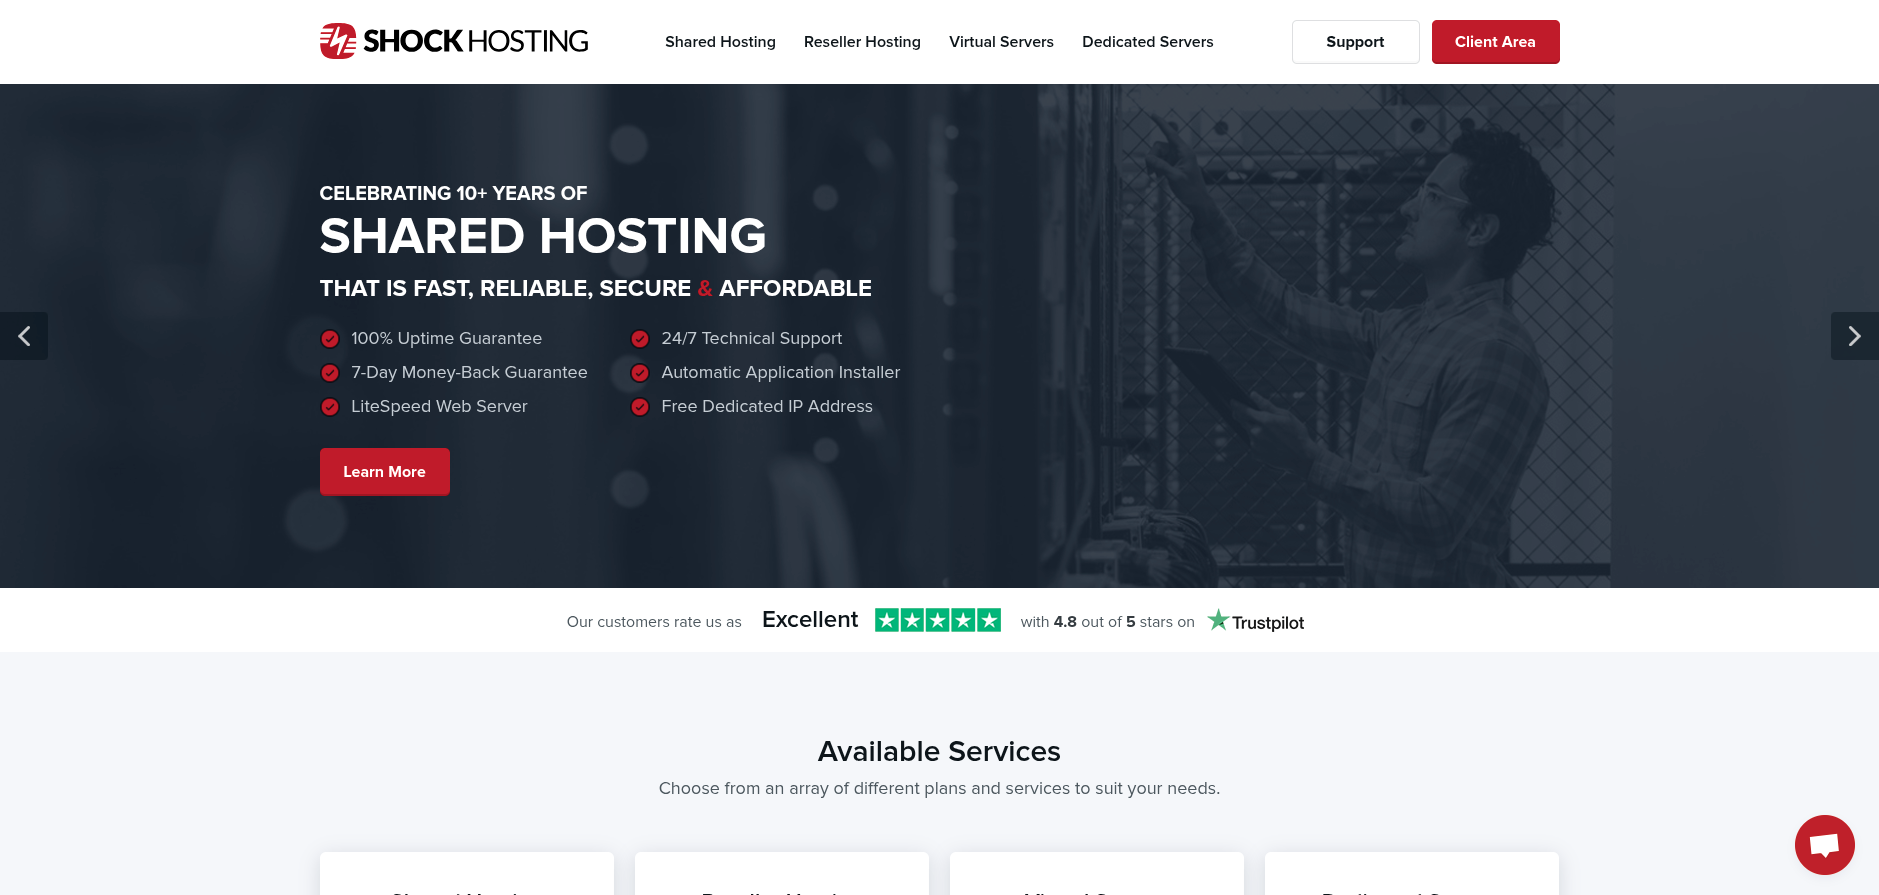This screenshot has height=895, width=1879.
Task: Click the 7-Day Money-Back Guarantee check icon
Action: pyautogui.click(x=329, y=373)
